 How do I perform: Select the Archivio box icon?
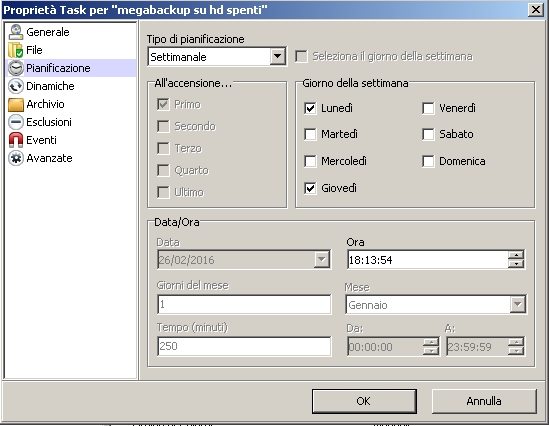point(16,104)
